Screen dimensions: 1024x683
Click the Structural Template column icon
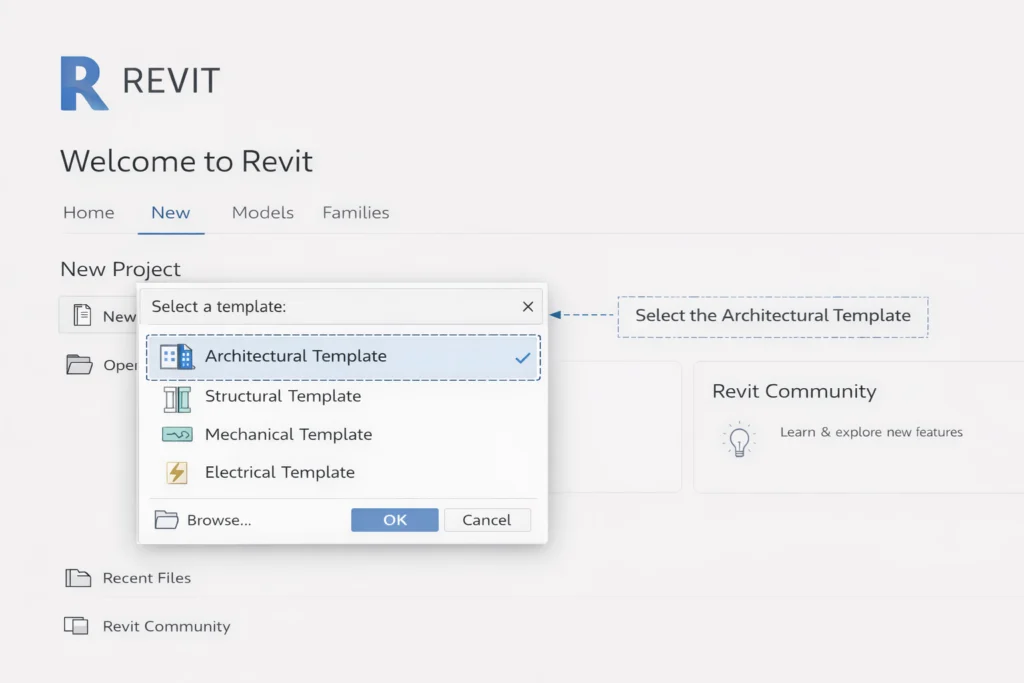(x=177, y=398)
